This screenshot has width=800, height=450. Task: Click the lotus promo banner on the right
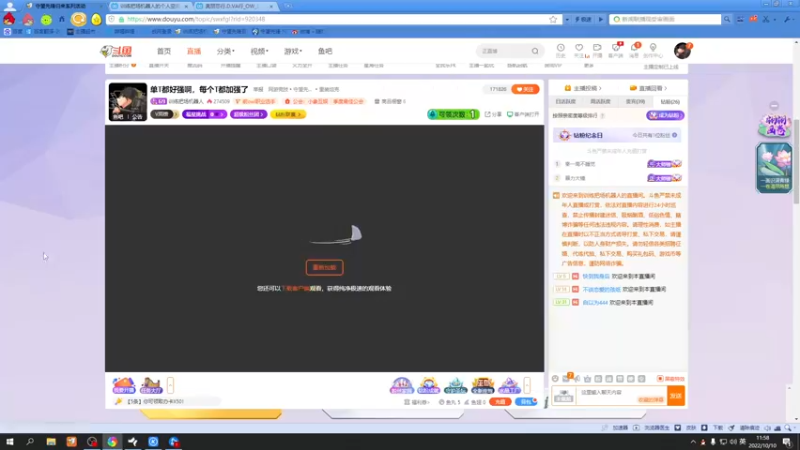click(774, 167)
